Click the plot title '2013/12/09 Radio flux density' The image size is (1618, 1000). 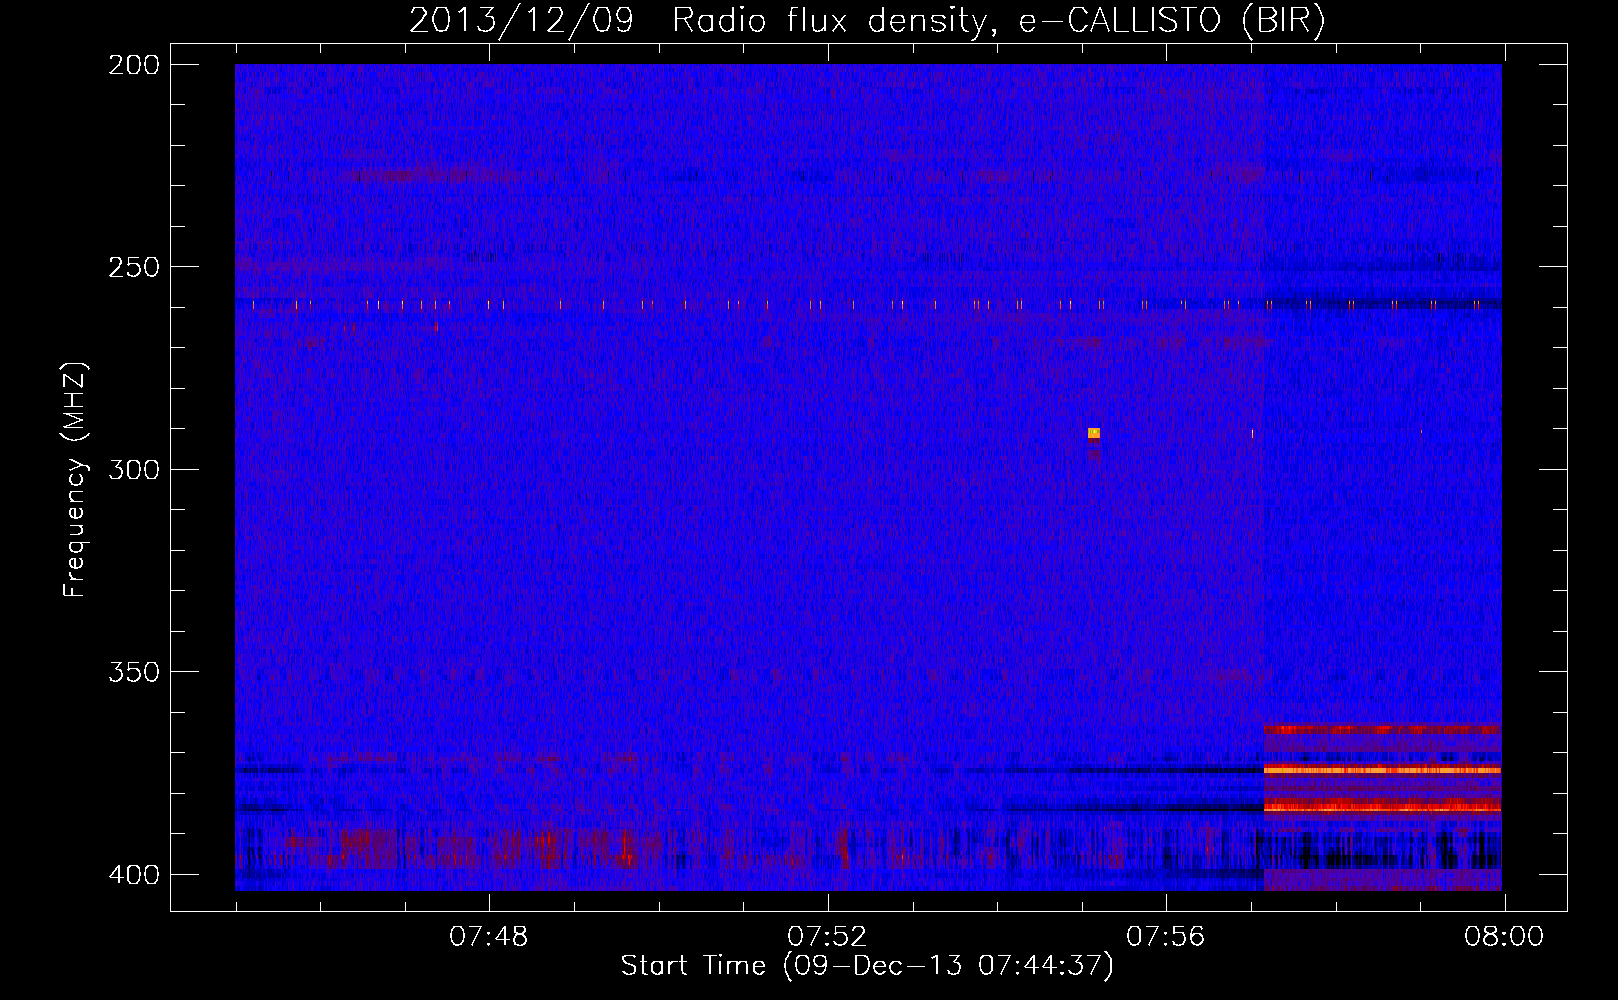click(x=867, y=21)
